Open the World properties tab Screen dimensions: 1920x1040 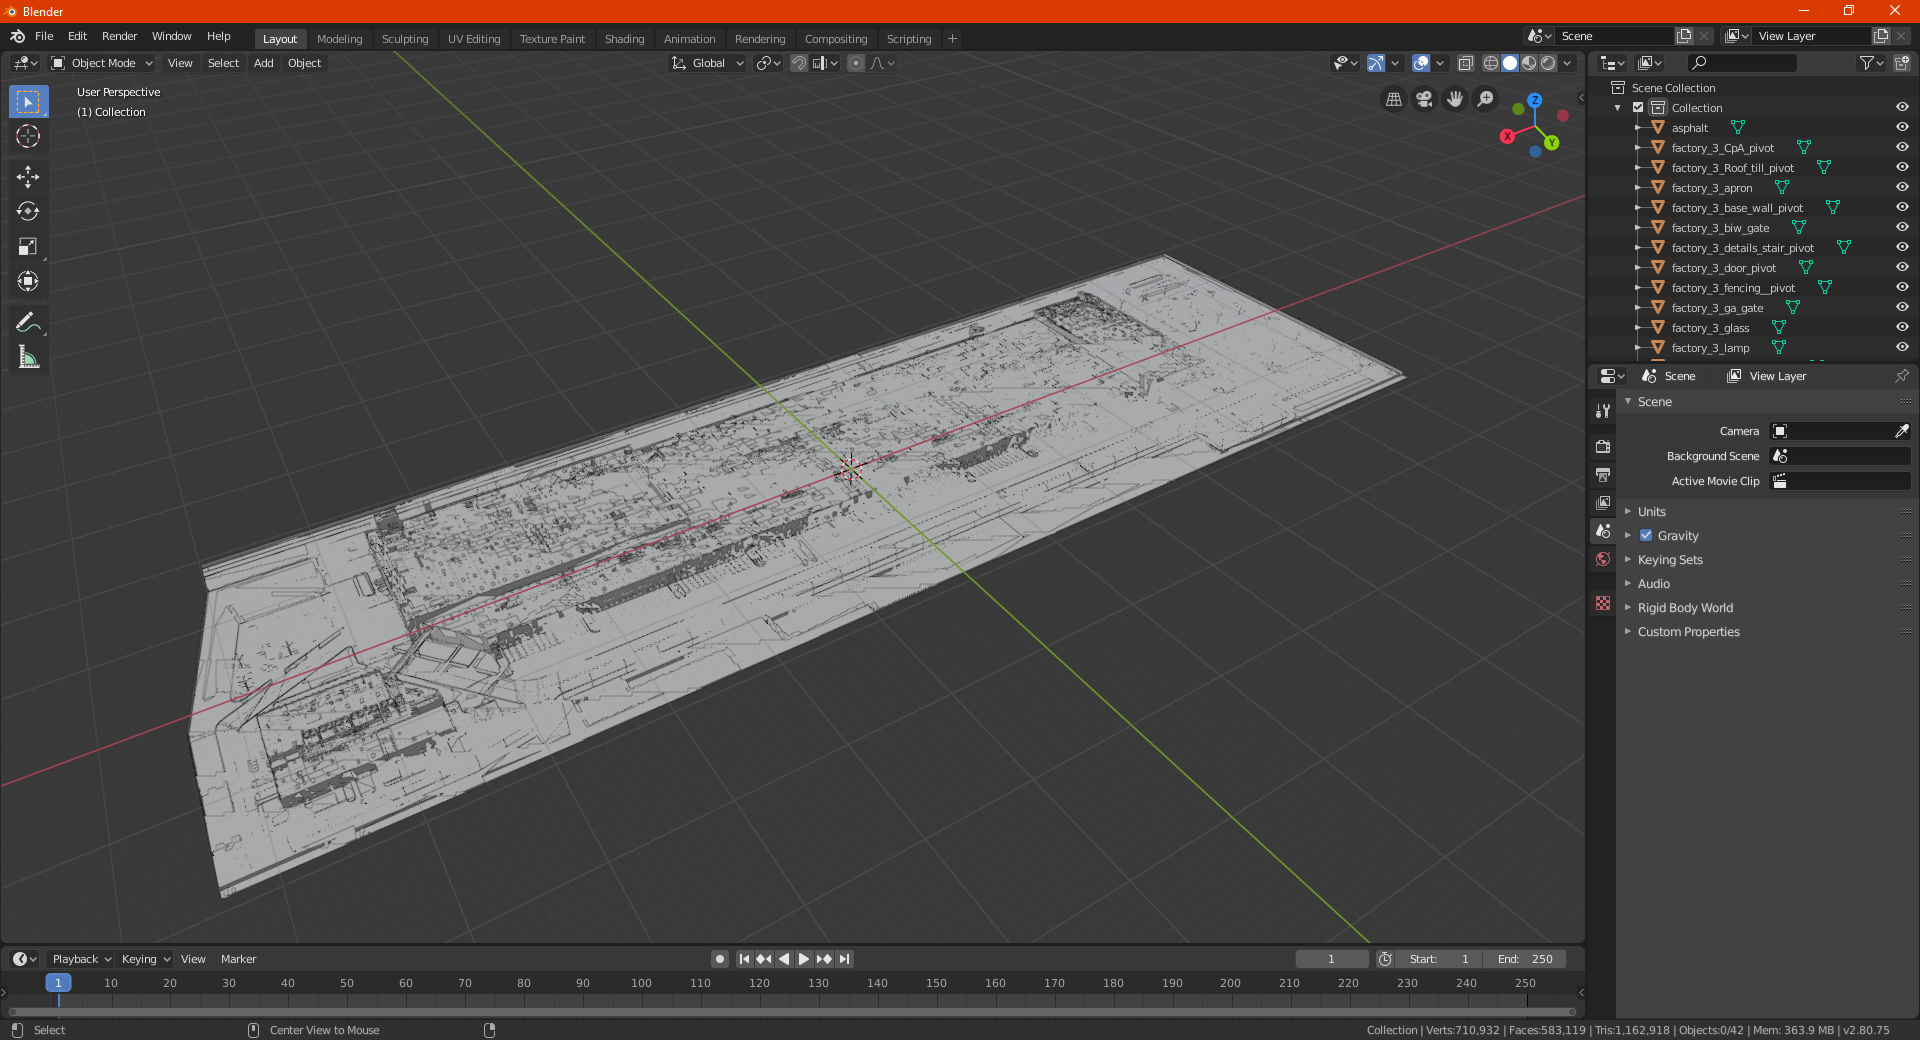pos(1603,558)
